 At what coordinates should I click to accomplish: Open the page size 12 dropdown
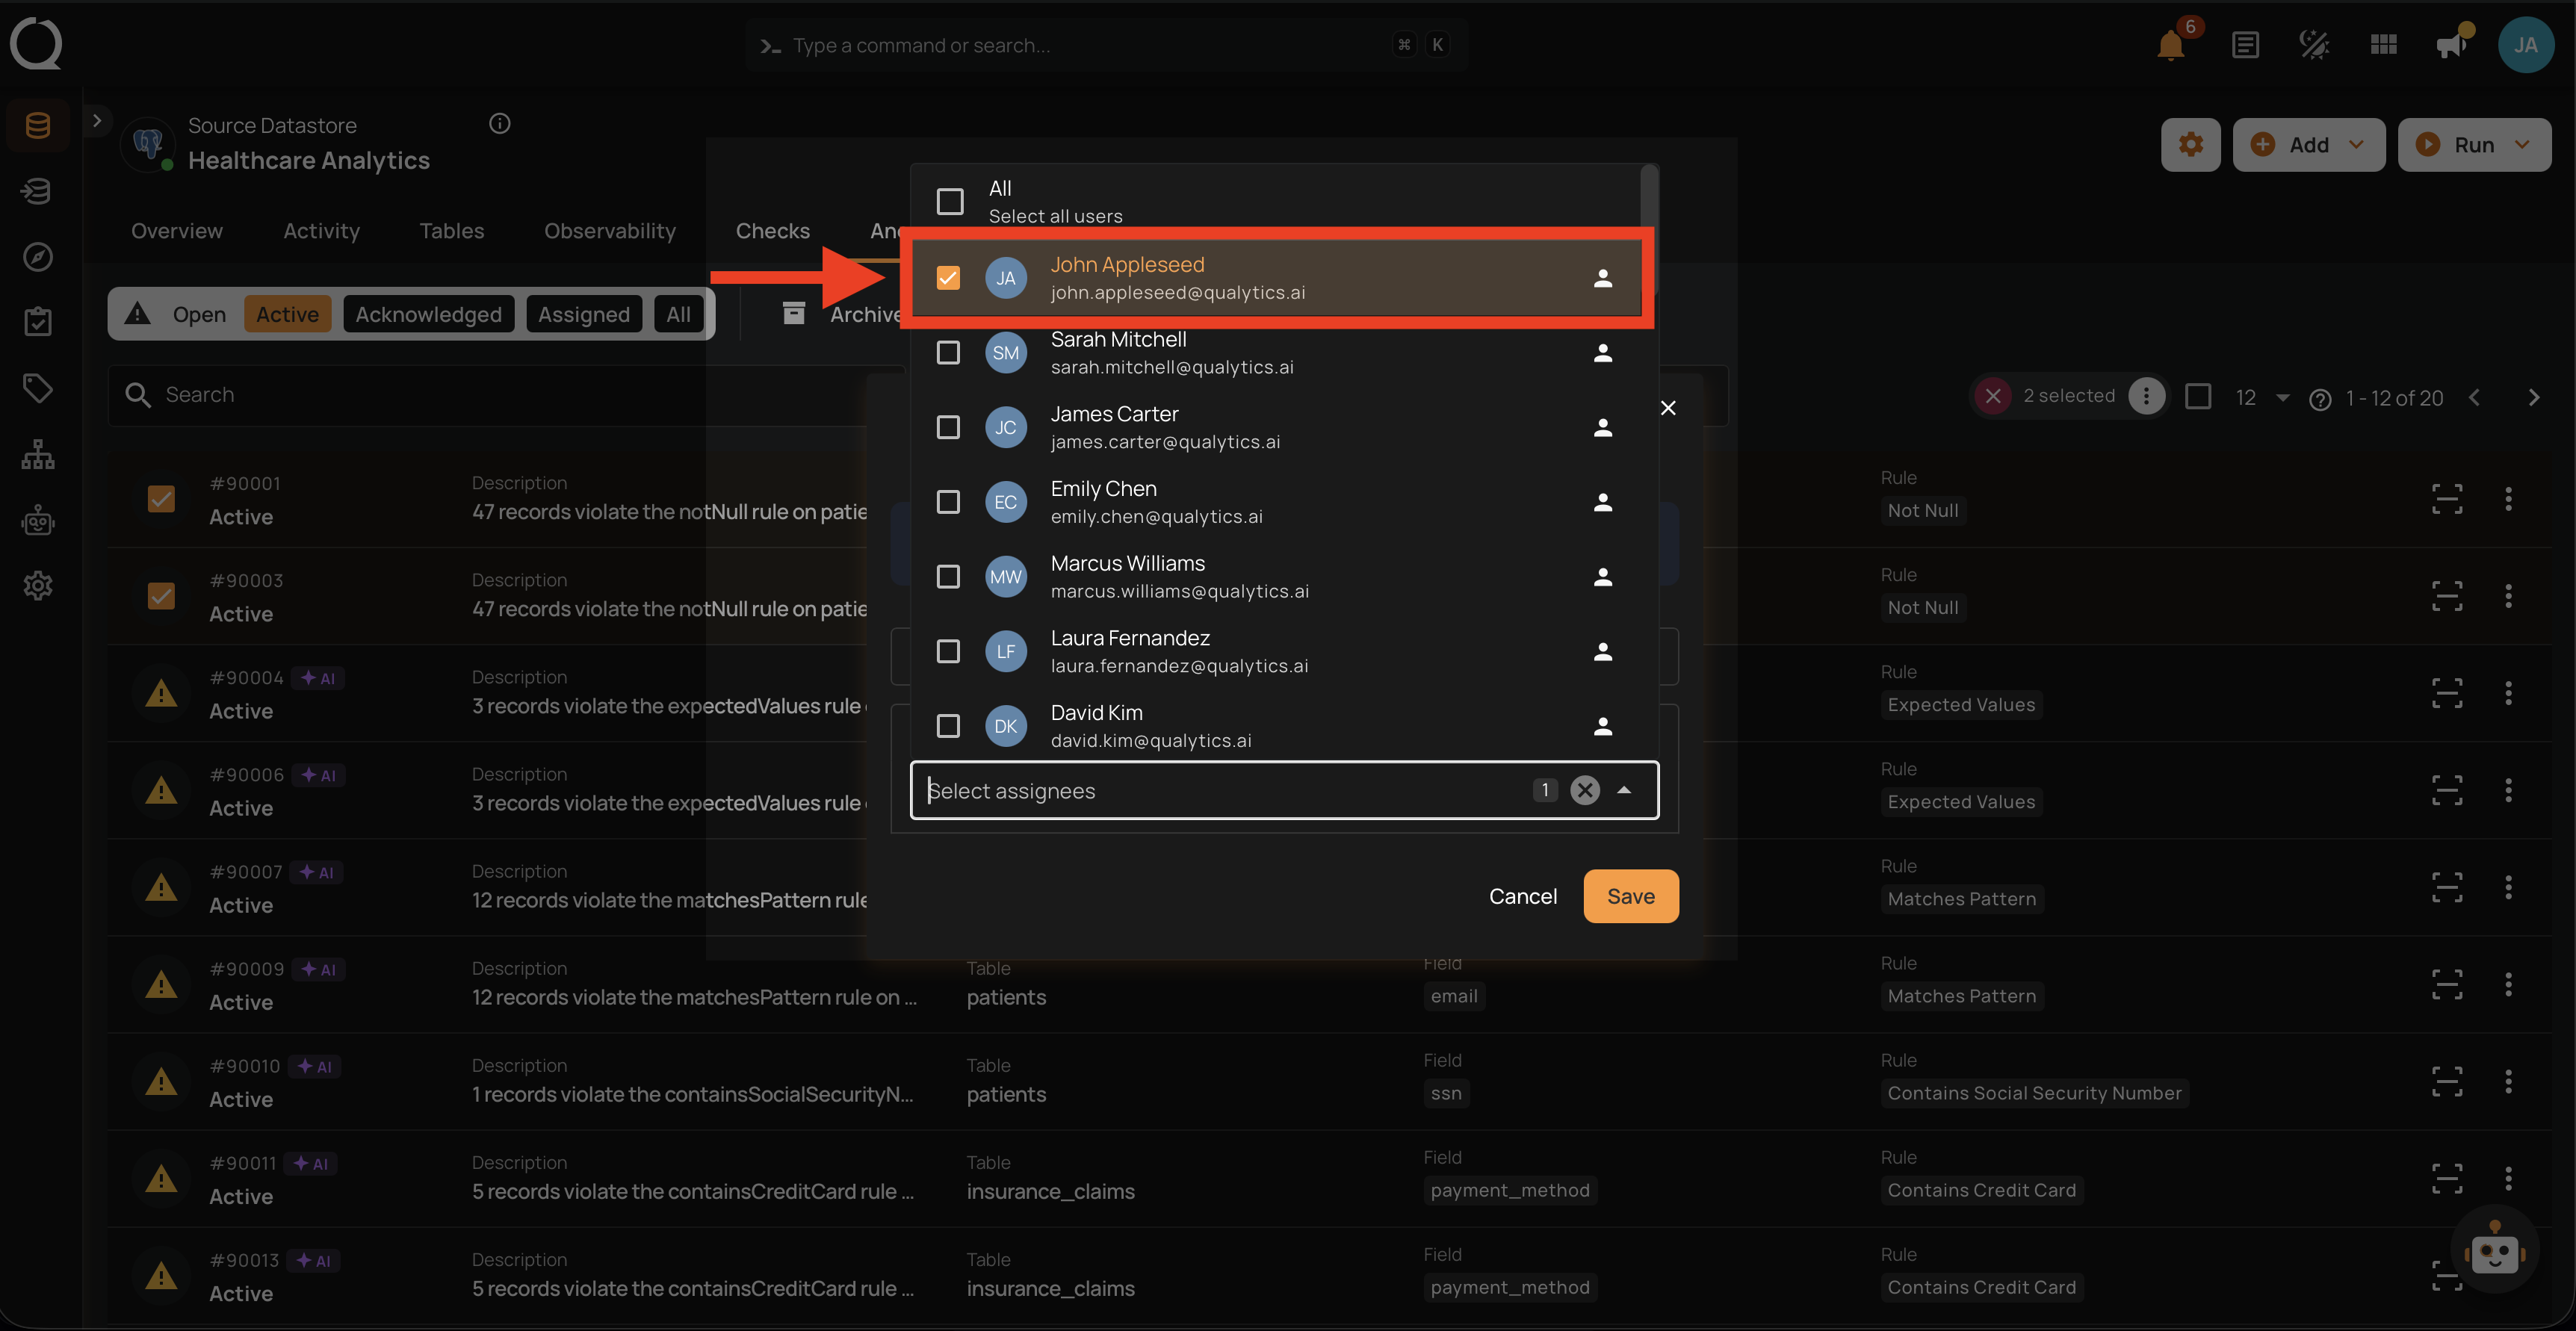[2262, 398]
